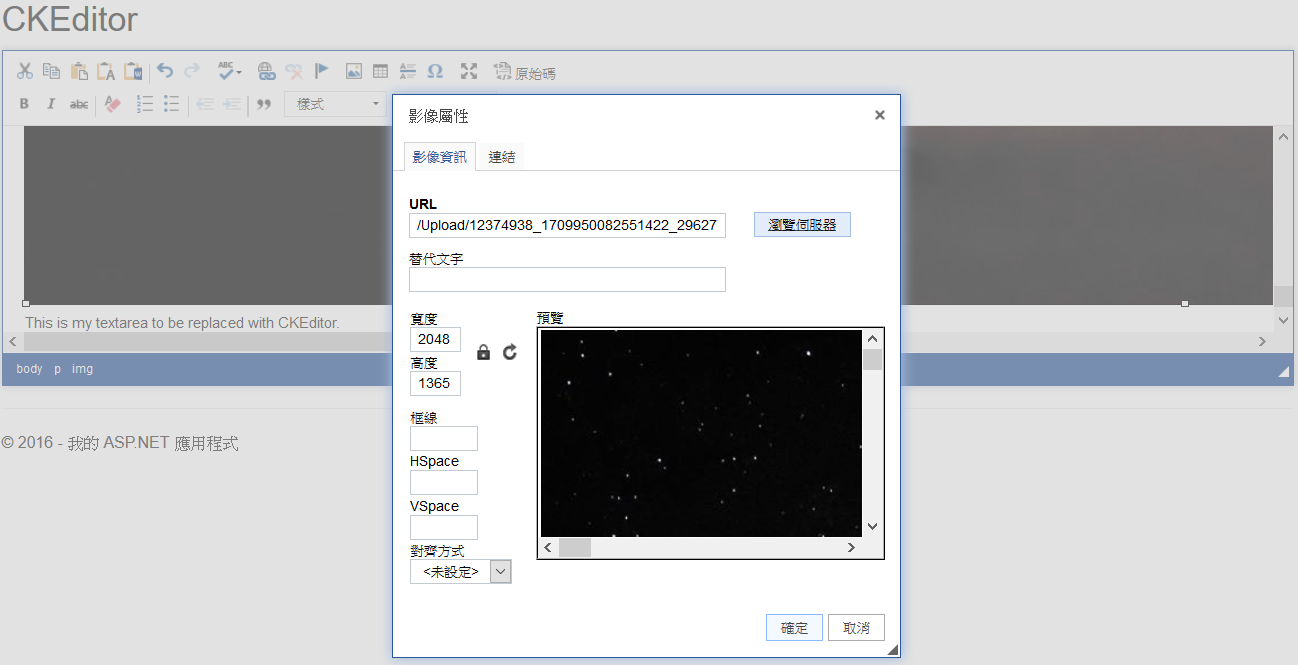
Task: Click the editor resize handle corner
Action: click(1284, 372)
